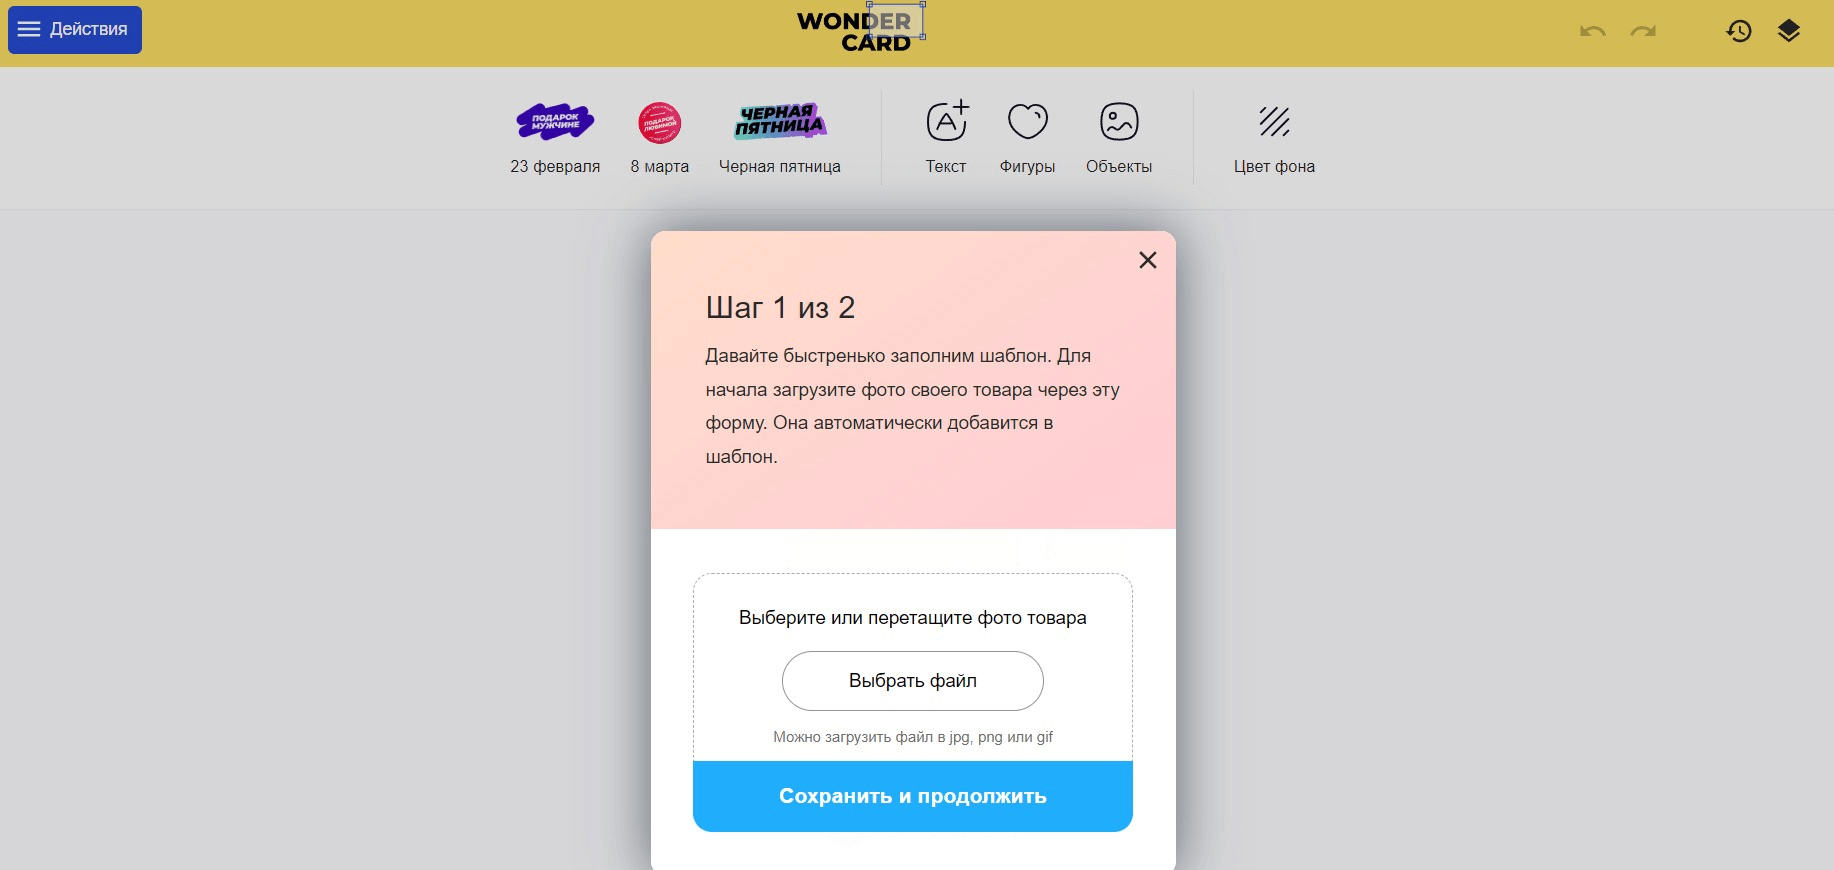Select the 8 марта red sticker
This screenshot has height=870, width=1834.
point(660,123)
